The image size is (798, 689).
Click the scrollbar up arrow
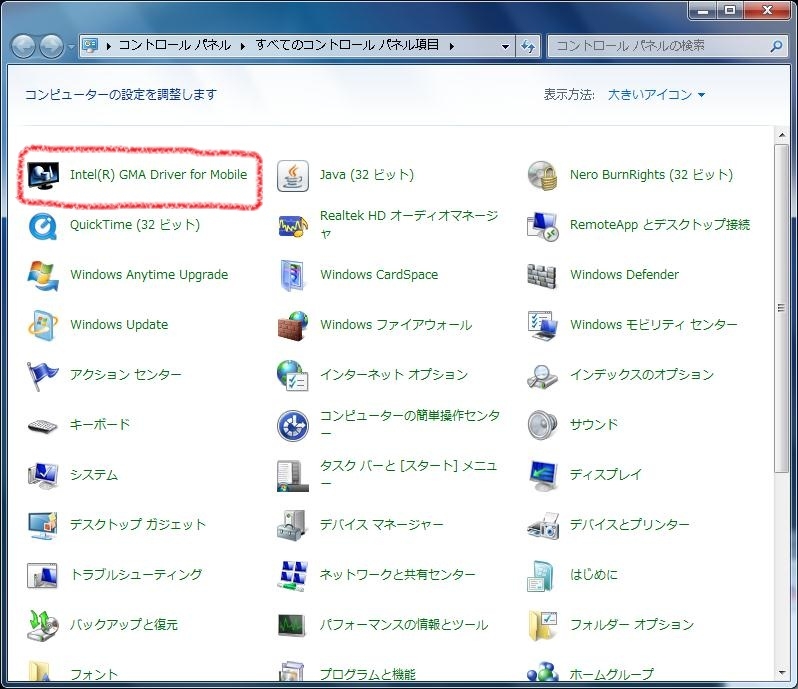click(x=782, y=135)
